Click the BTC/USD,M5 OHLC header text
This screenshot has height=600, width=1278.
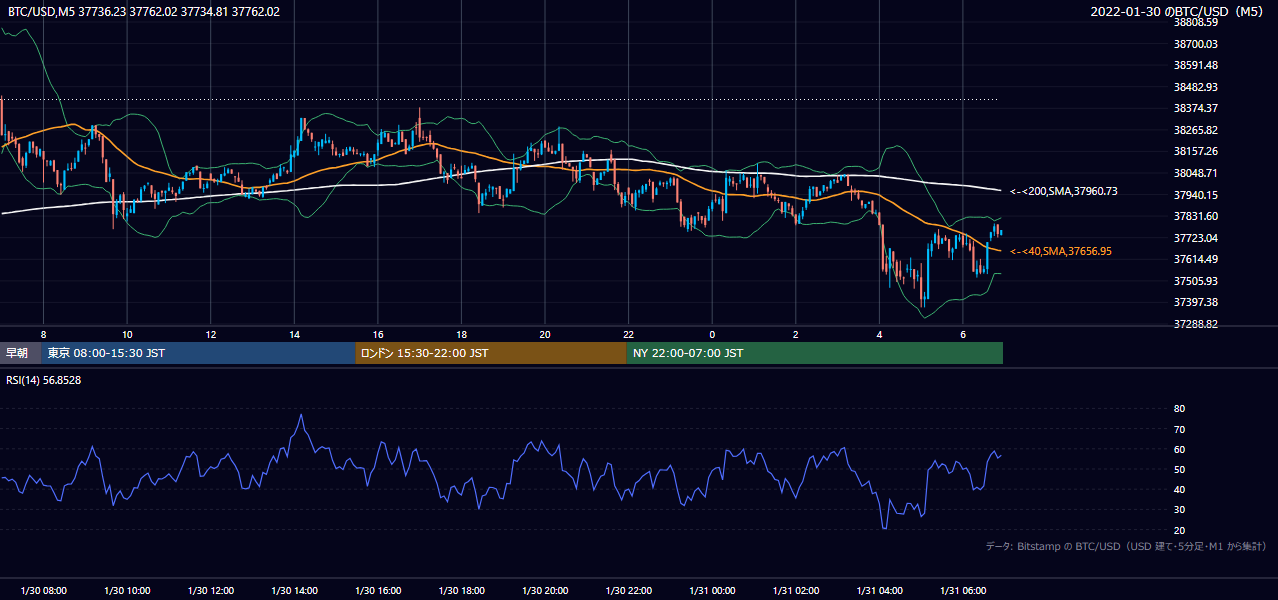(x=144, y=12)
